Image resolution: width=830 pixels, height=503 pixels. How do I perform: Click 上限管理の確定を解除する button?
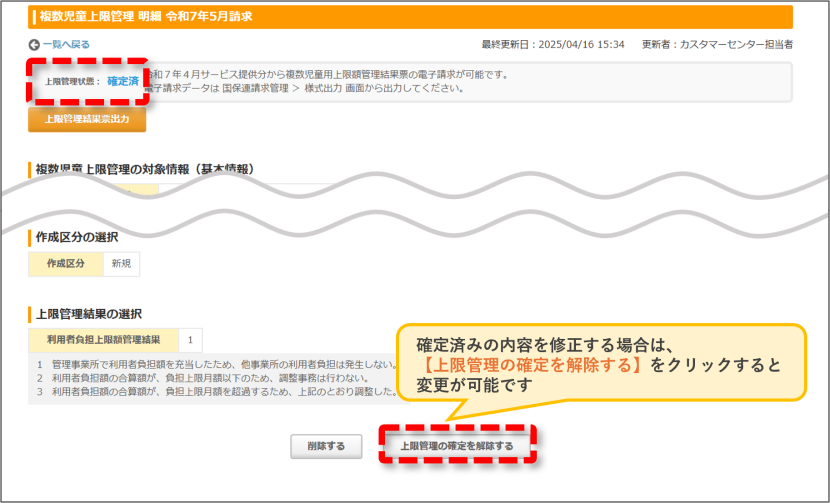click(x=457, y=446)
